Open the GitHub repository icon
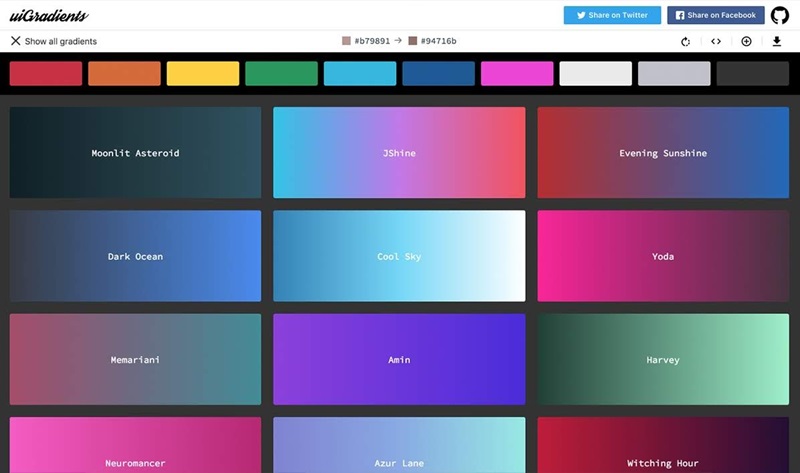This screenshot has height=473, width=800. click(779, 15)
